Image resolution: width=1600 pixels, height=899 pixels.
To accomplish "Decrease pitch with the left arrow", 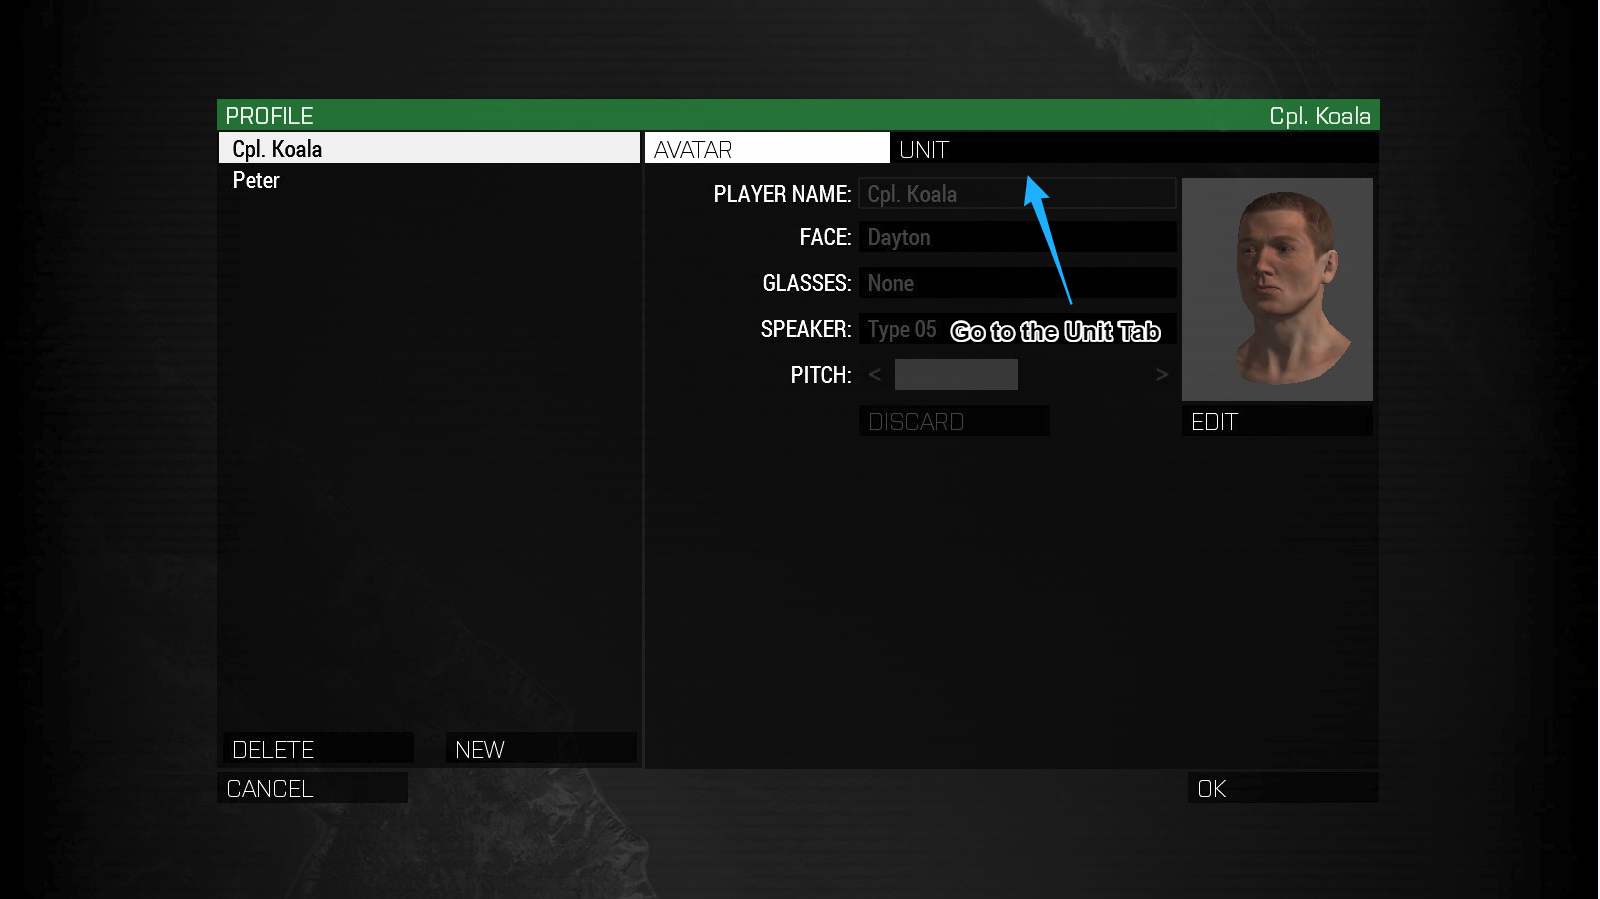I will (x=875, y=375).
